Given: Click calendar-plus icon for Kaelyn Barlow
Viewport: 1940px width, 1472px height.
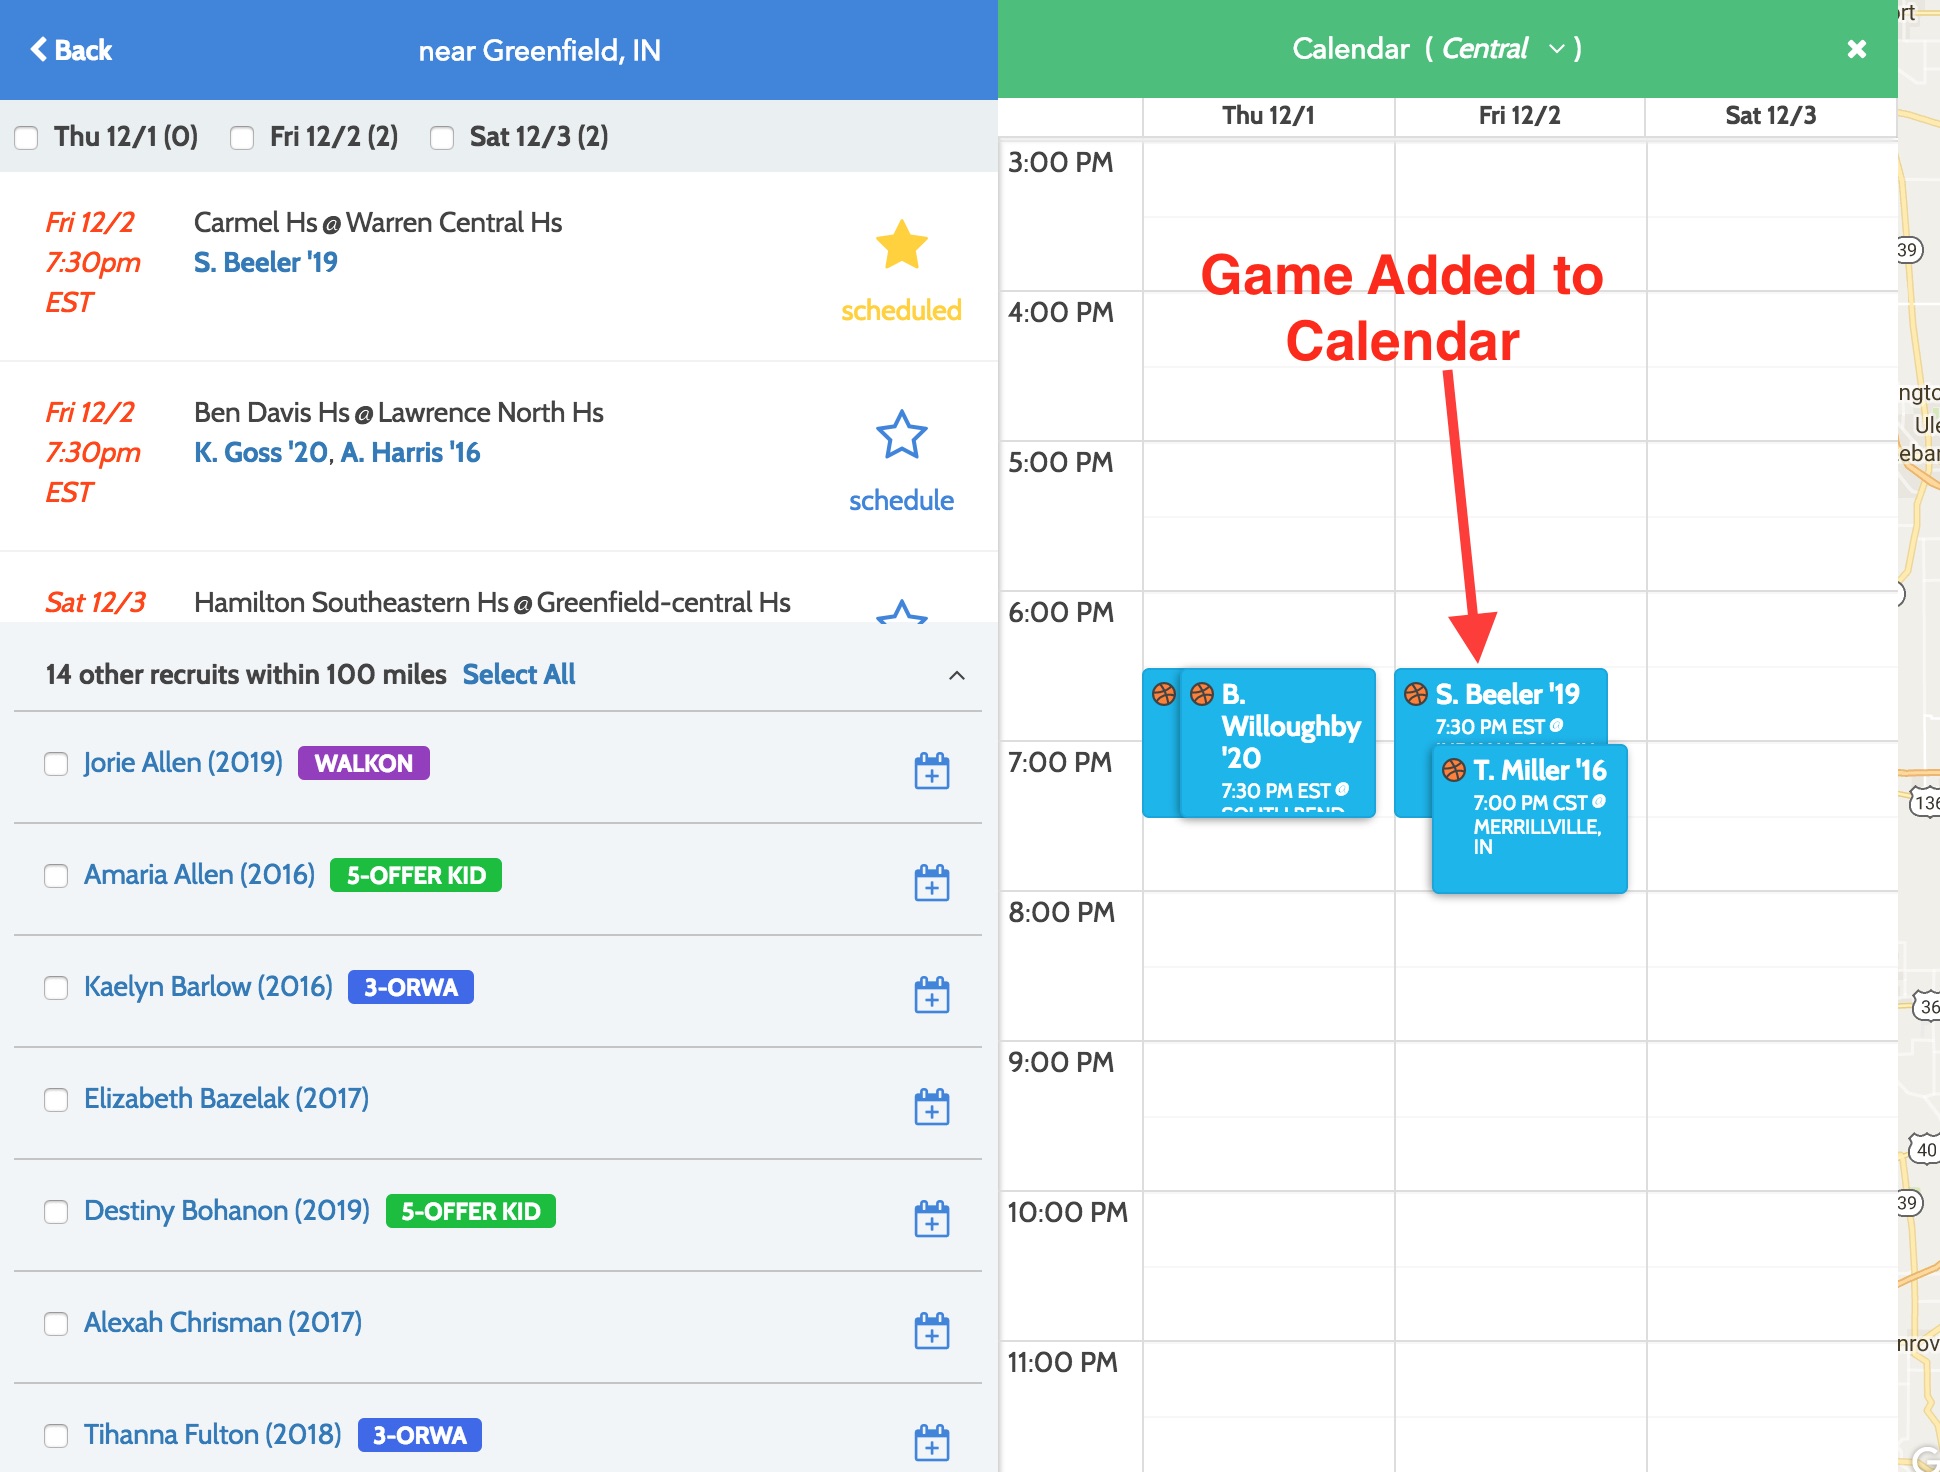Looking at the screenshot, I should click(x=931, y=995).
